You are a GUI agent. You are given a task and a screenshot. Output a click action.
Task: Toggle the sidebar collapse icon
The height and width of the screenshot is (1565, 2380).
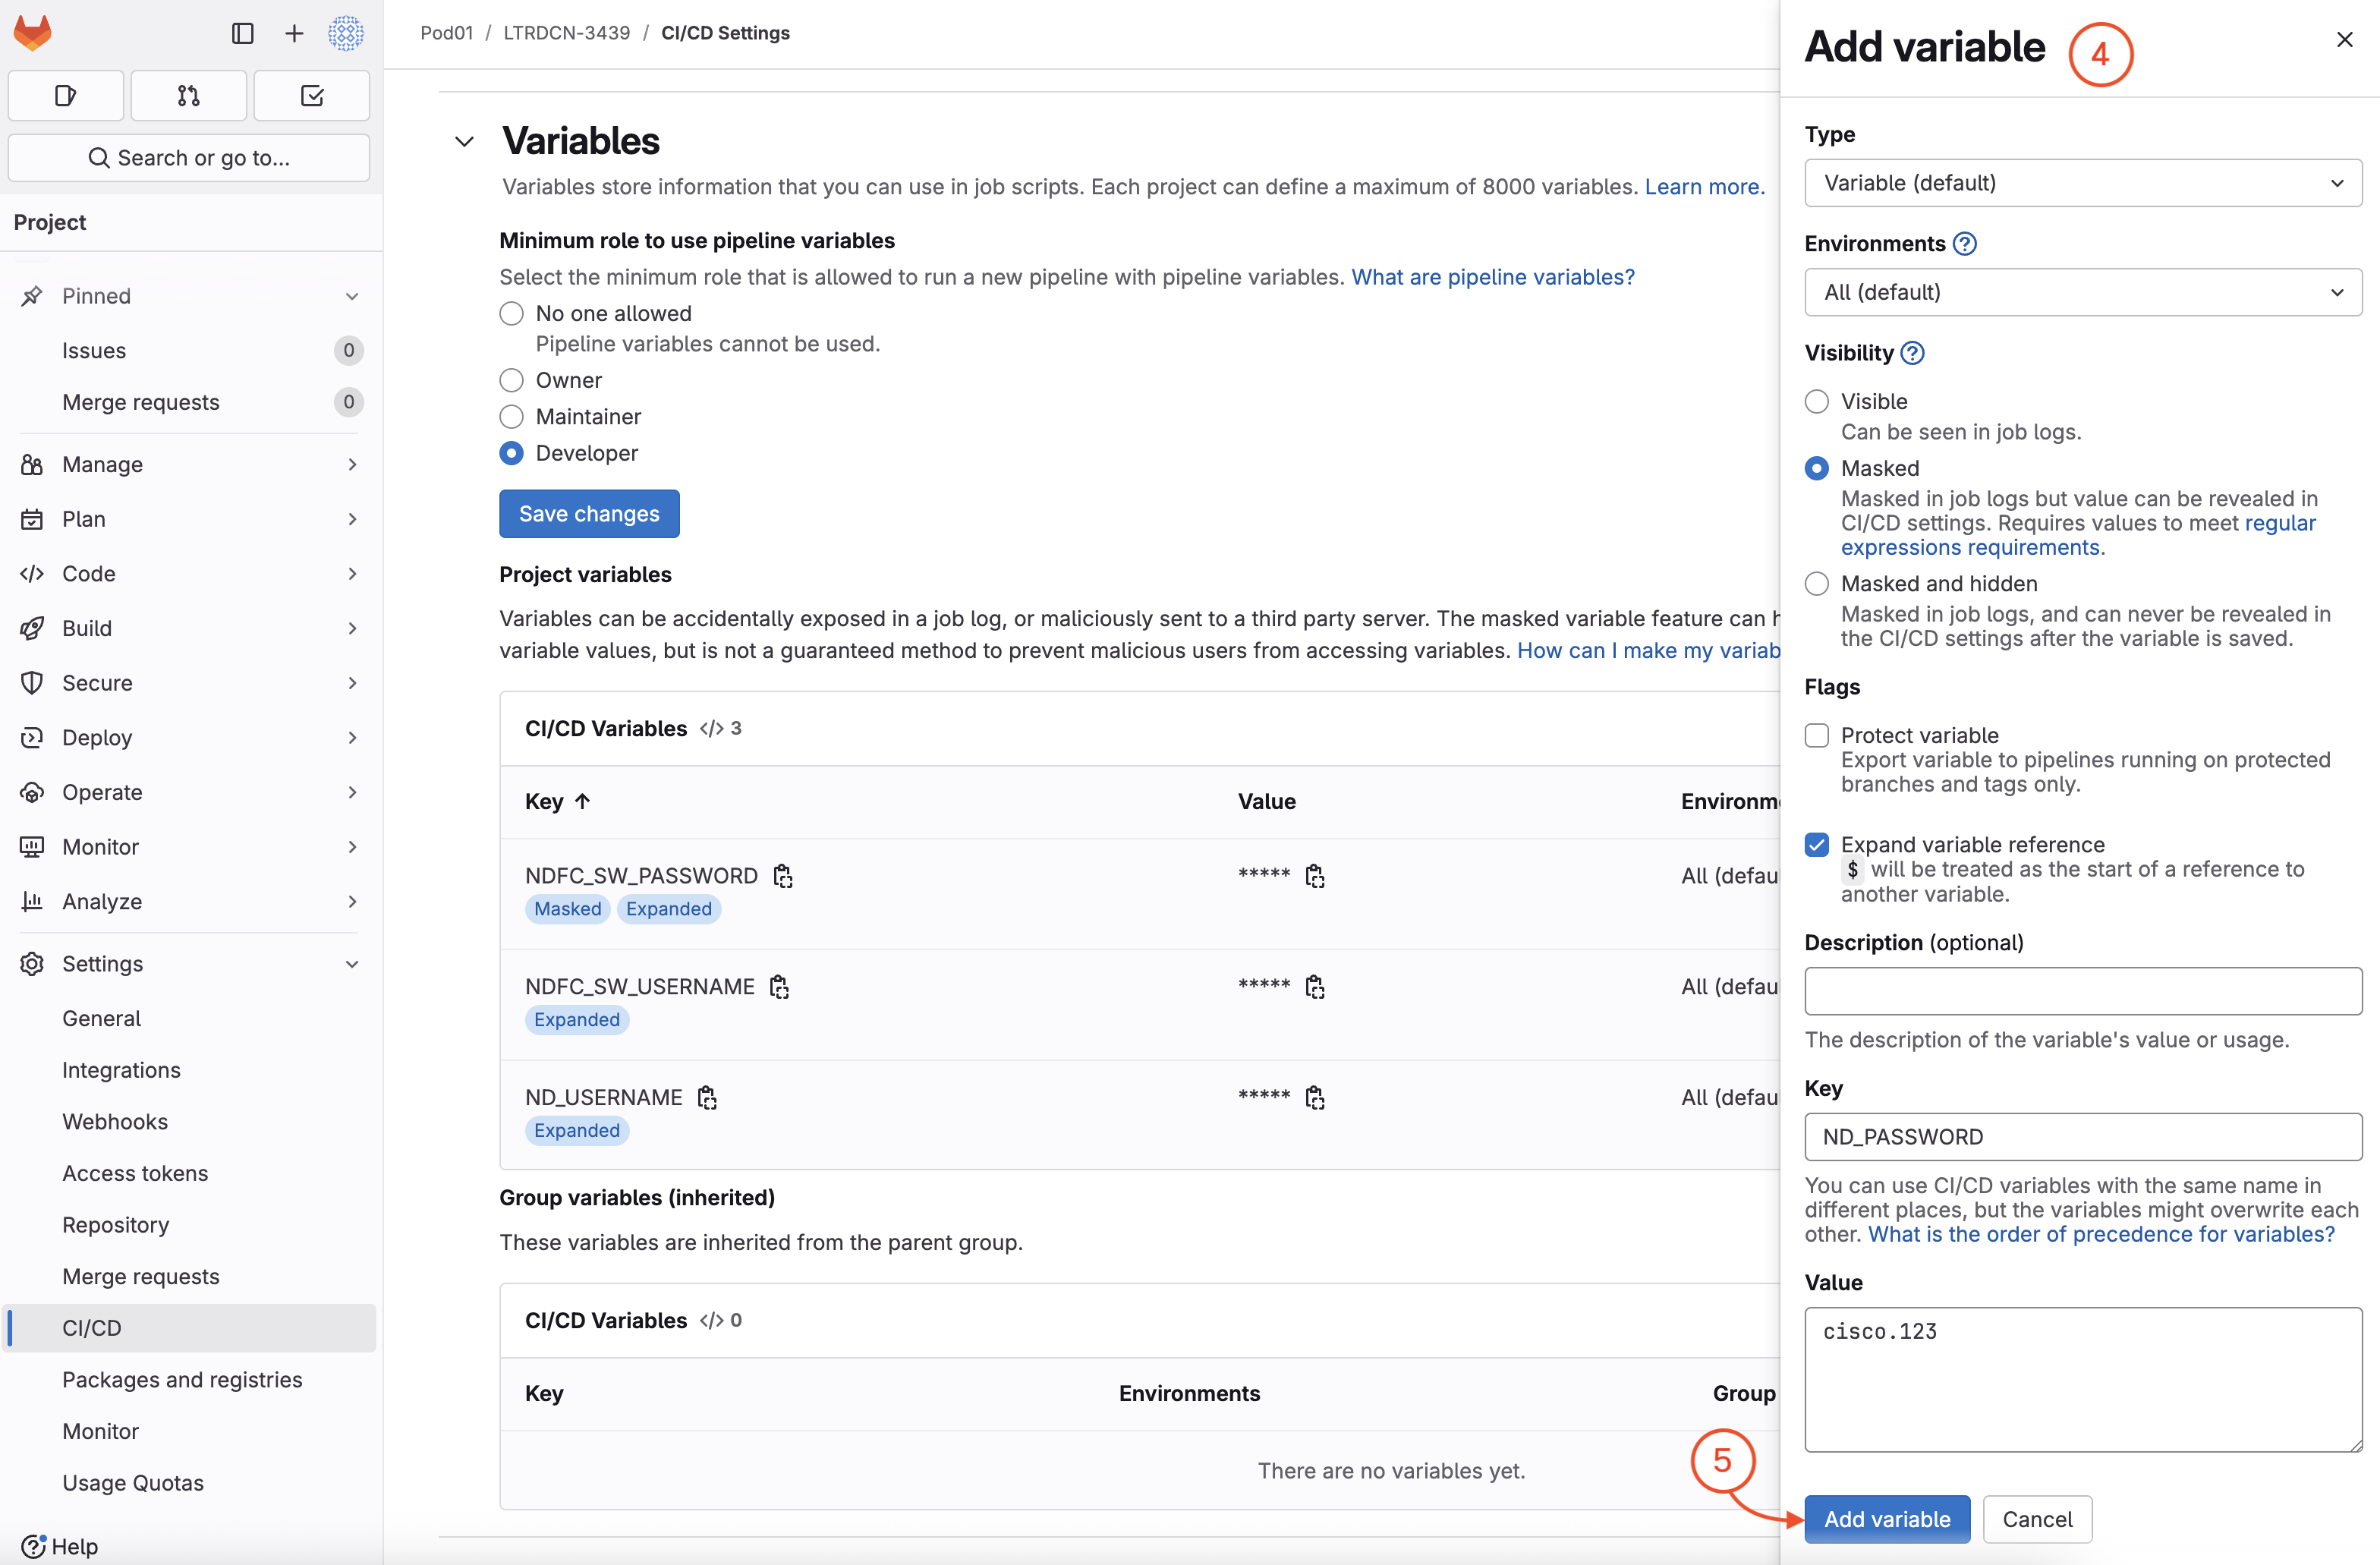(x=242, y=33)
